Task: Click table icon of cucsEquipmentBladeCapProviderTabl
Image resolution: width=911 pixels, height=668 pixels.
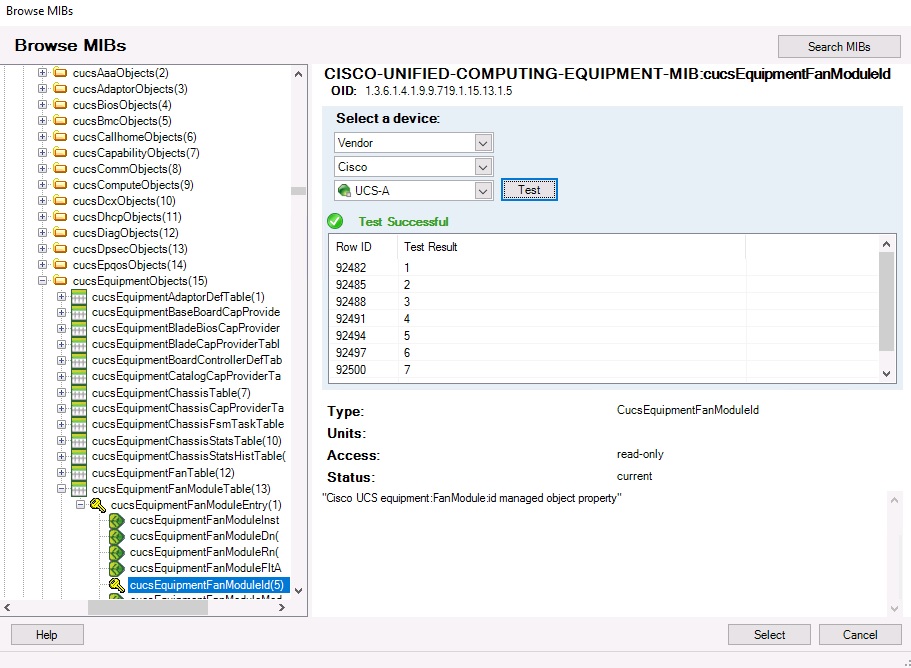Action: click(x=79, y=344)
